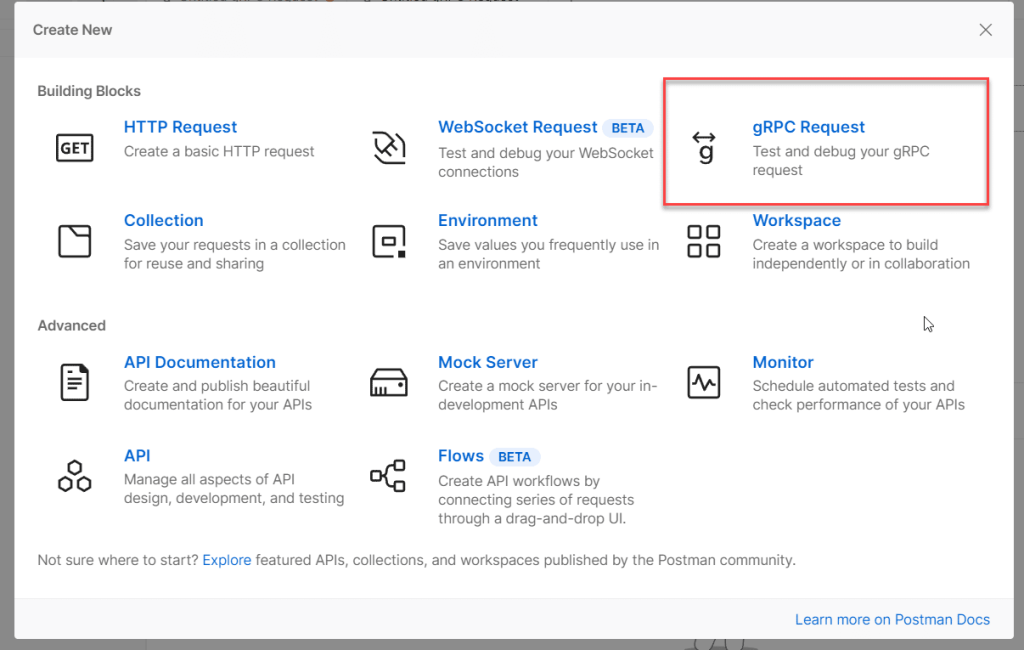Click 'Save your requests in a collection' description
Screen dimensions: 1024x650
pos(234,254)
